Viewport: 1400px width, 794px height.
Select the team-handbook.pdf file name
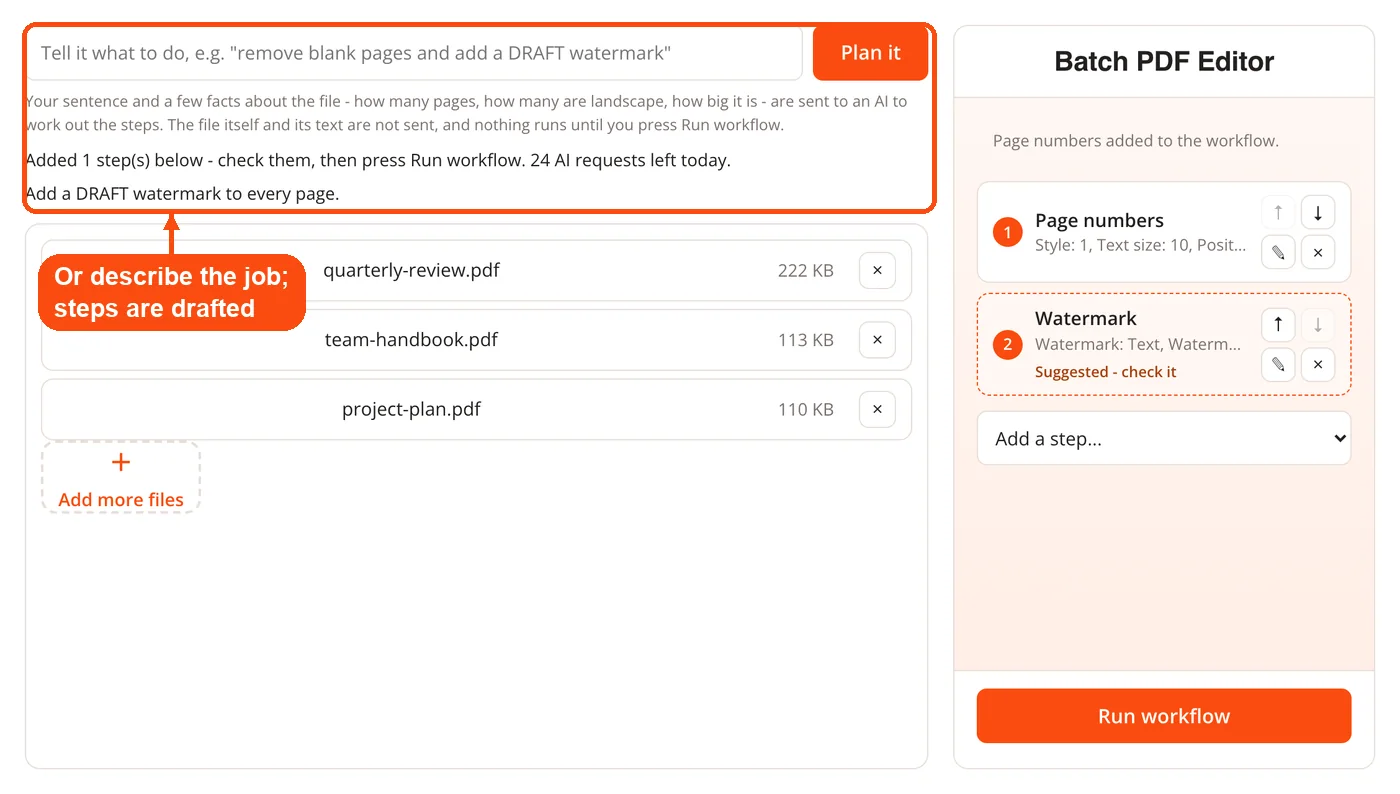pos(411,340)
